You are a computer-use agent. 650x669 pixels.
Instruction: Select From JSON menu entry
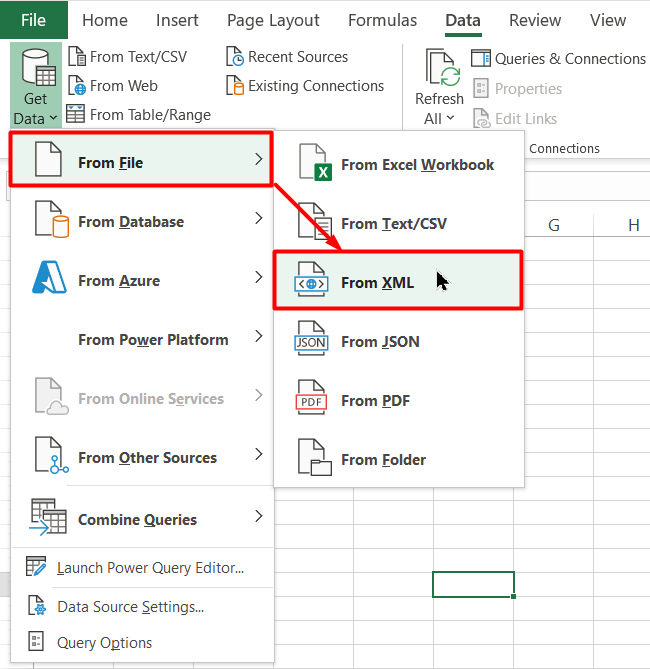(399, 341)
